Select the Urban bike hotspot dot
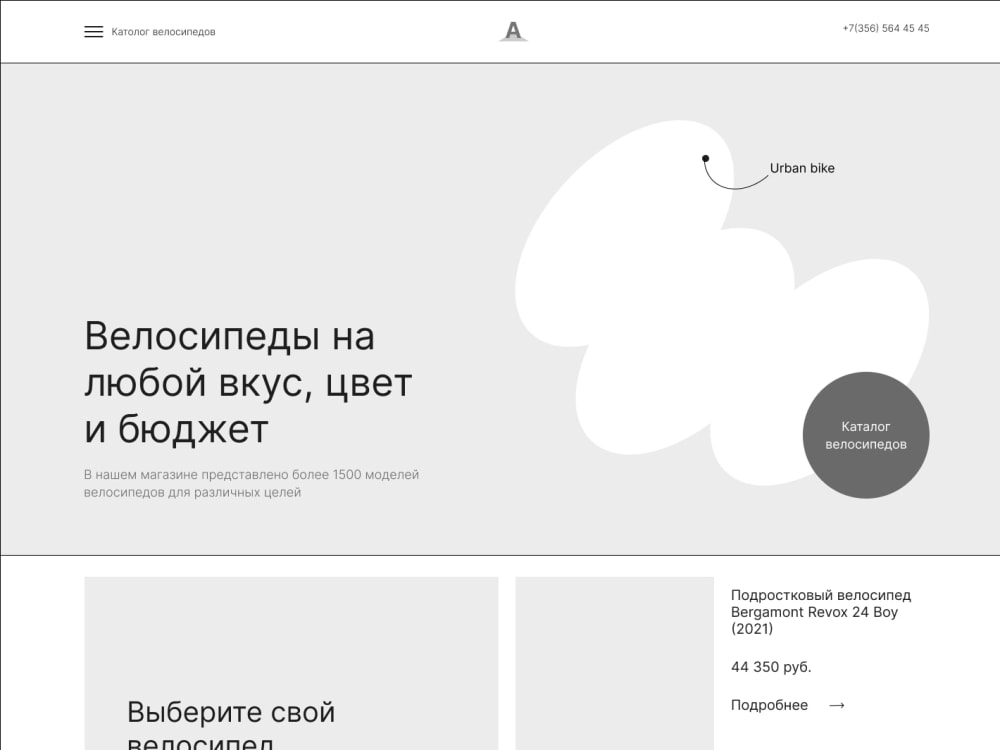 click(705, 158)
